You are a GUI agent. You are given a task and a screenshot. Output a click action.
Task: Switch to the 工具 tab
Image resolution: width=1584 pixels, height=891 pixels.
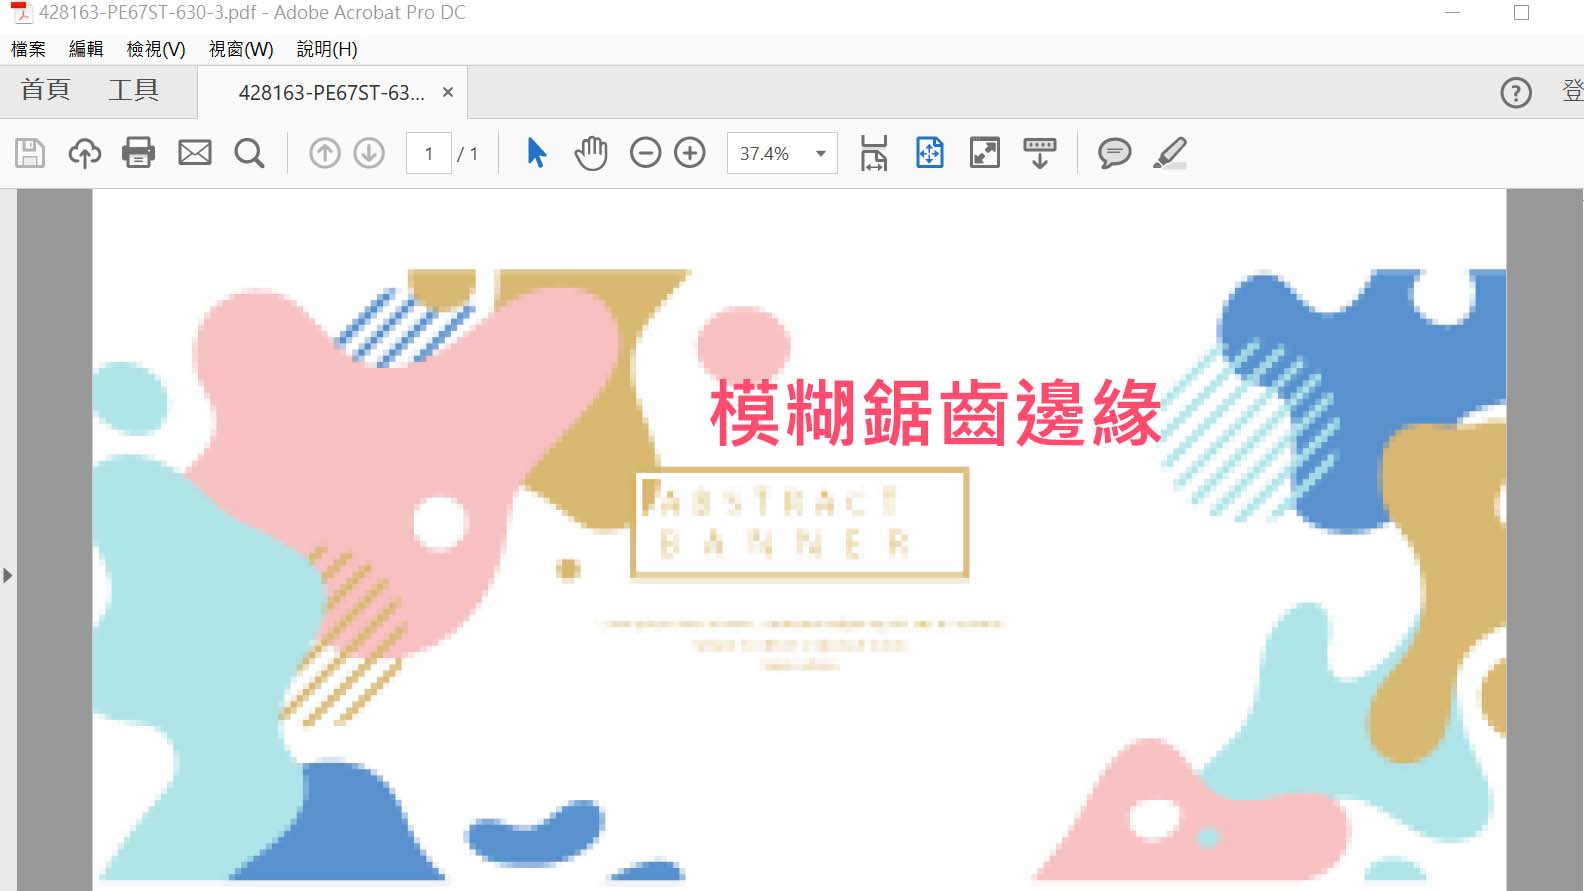point(134,91)
